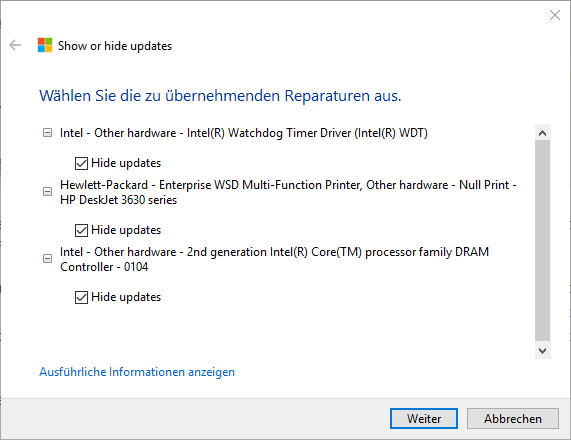Uncheck Hide updates for HP DeskJet 3630 series
Viewport: 571px width, 440px height.
(x=81, y=230)
